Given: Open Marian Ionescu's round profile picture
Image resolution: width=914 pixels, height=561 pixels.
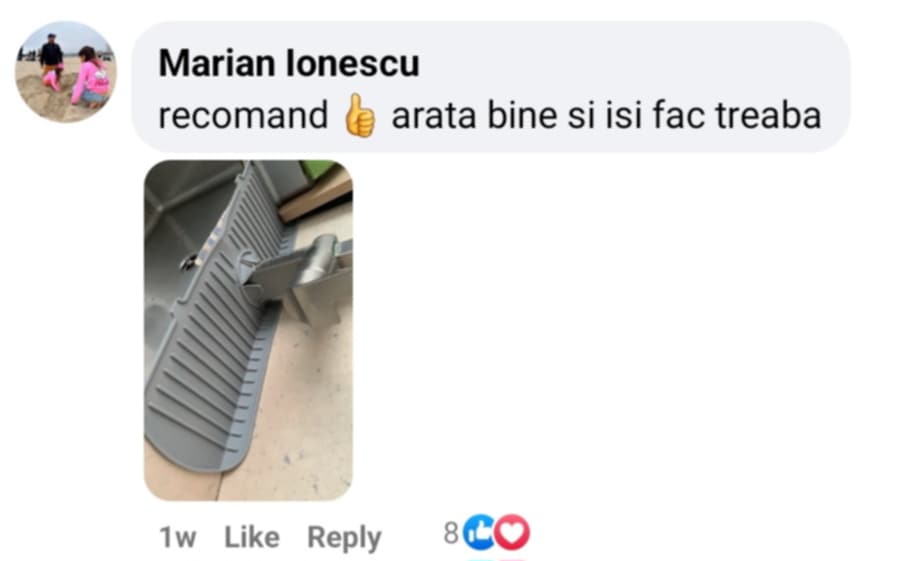Looking at the screenshot, I should click(66, 72).
